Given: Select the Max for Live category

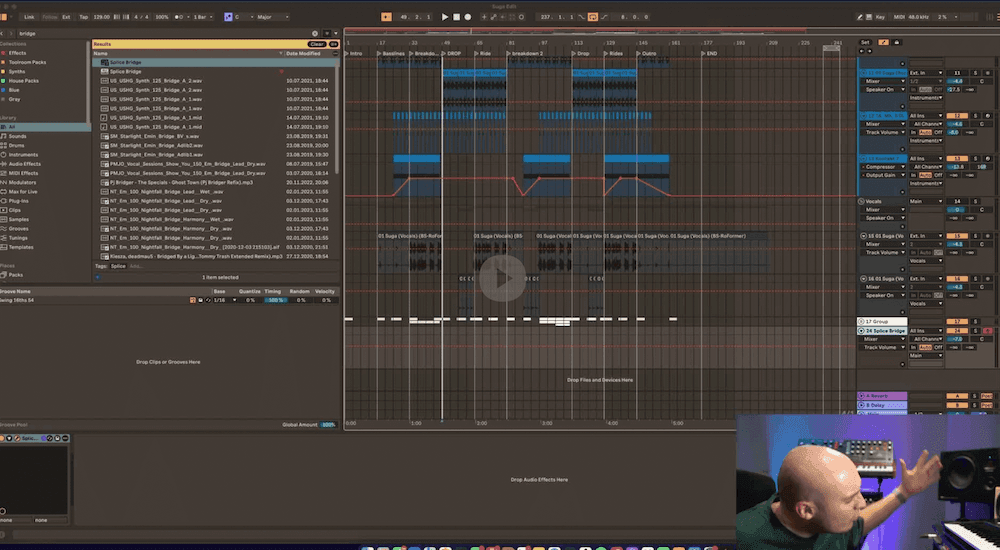Looking at the screenshot, I should (x=23, y=191).
